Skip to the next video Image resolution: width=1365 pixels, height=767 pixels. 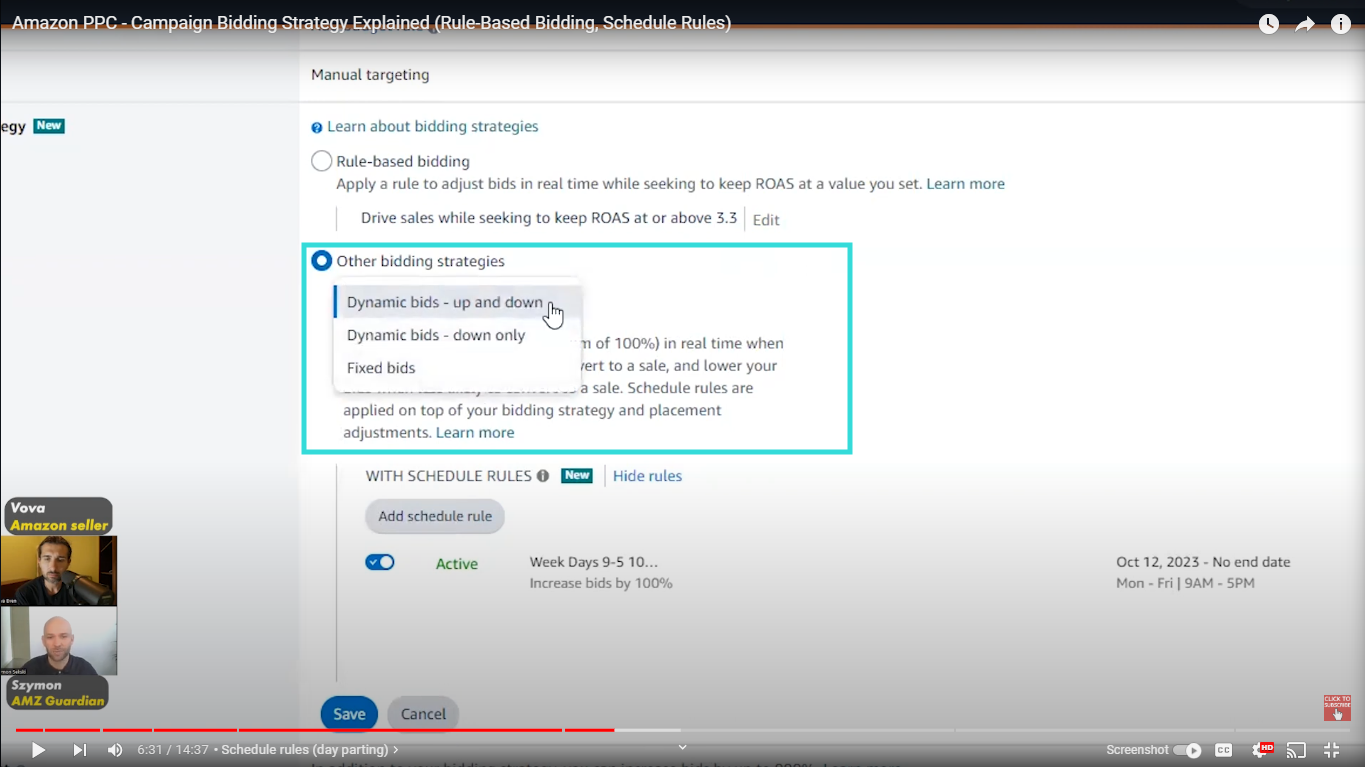click(79, 750)
